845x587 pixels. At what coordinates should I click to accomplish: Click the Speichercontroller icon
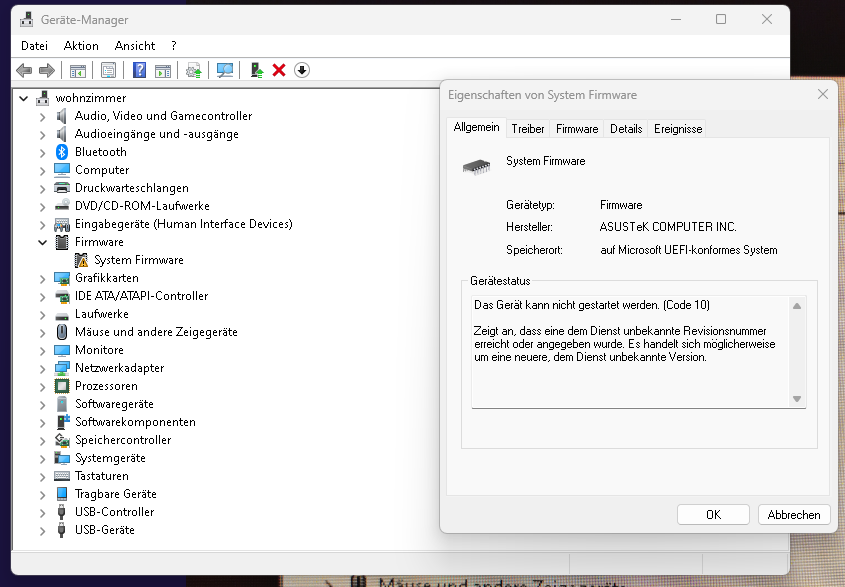tap(62, 440)
